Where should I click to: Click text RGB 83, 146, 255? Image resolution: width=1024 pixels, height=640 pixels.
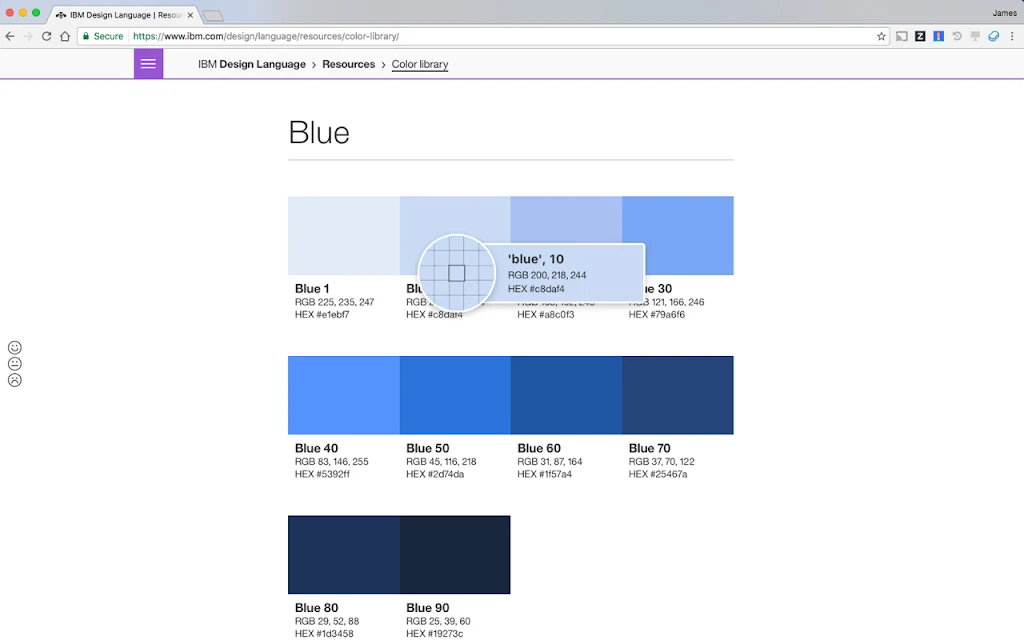pos(332,461)
